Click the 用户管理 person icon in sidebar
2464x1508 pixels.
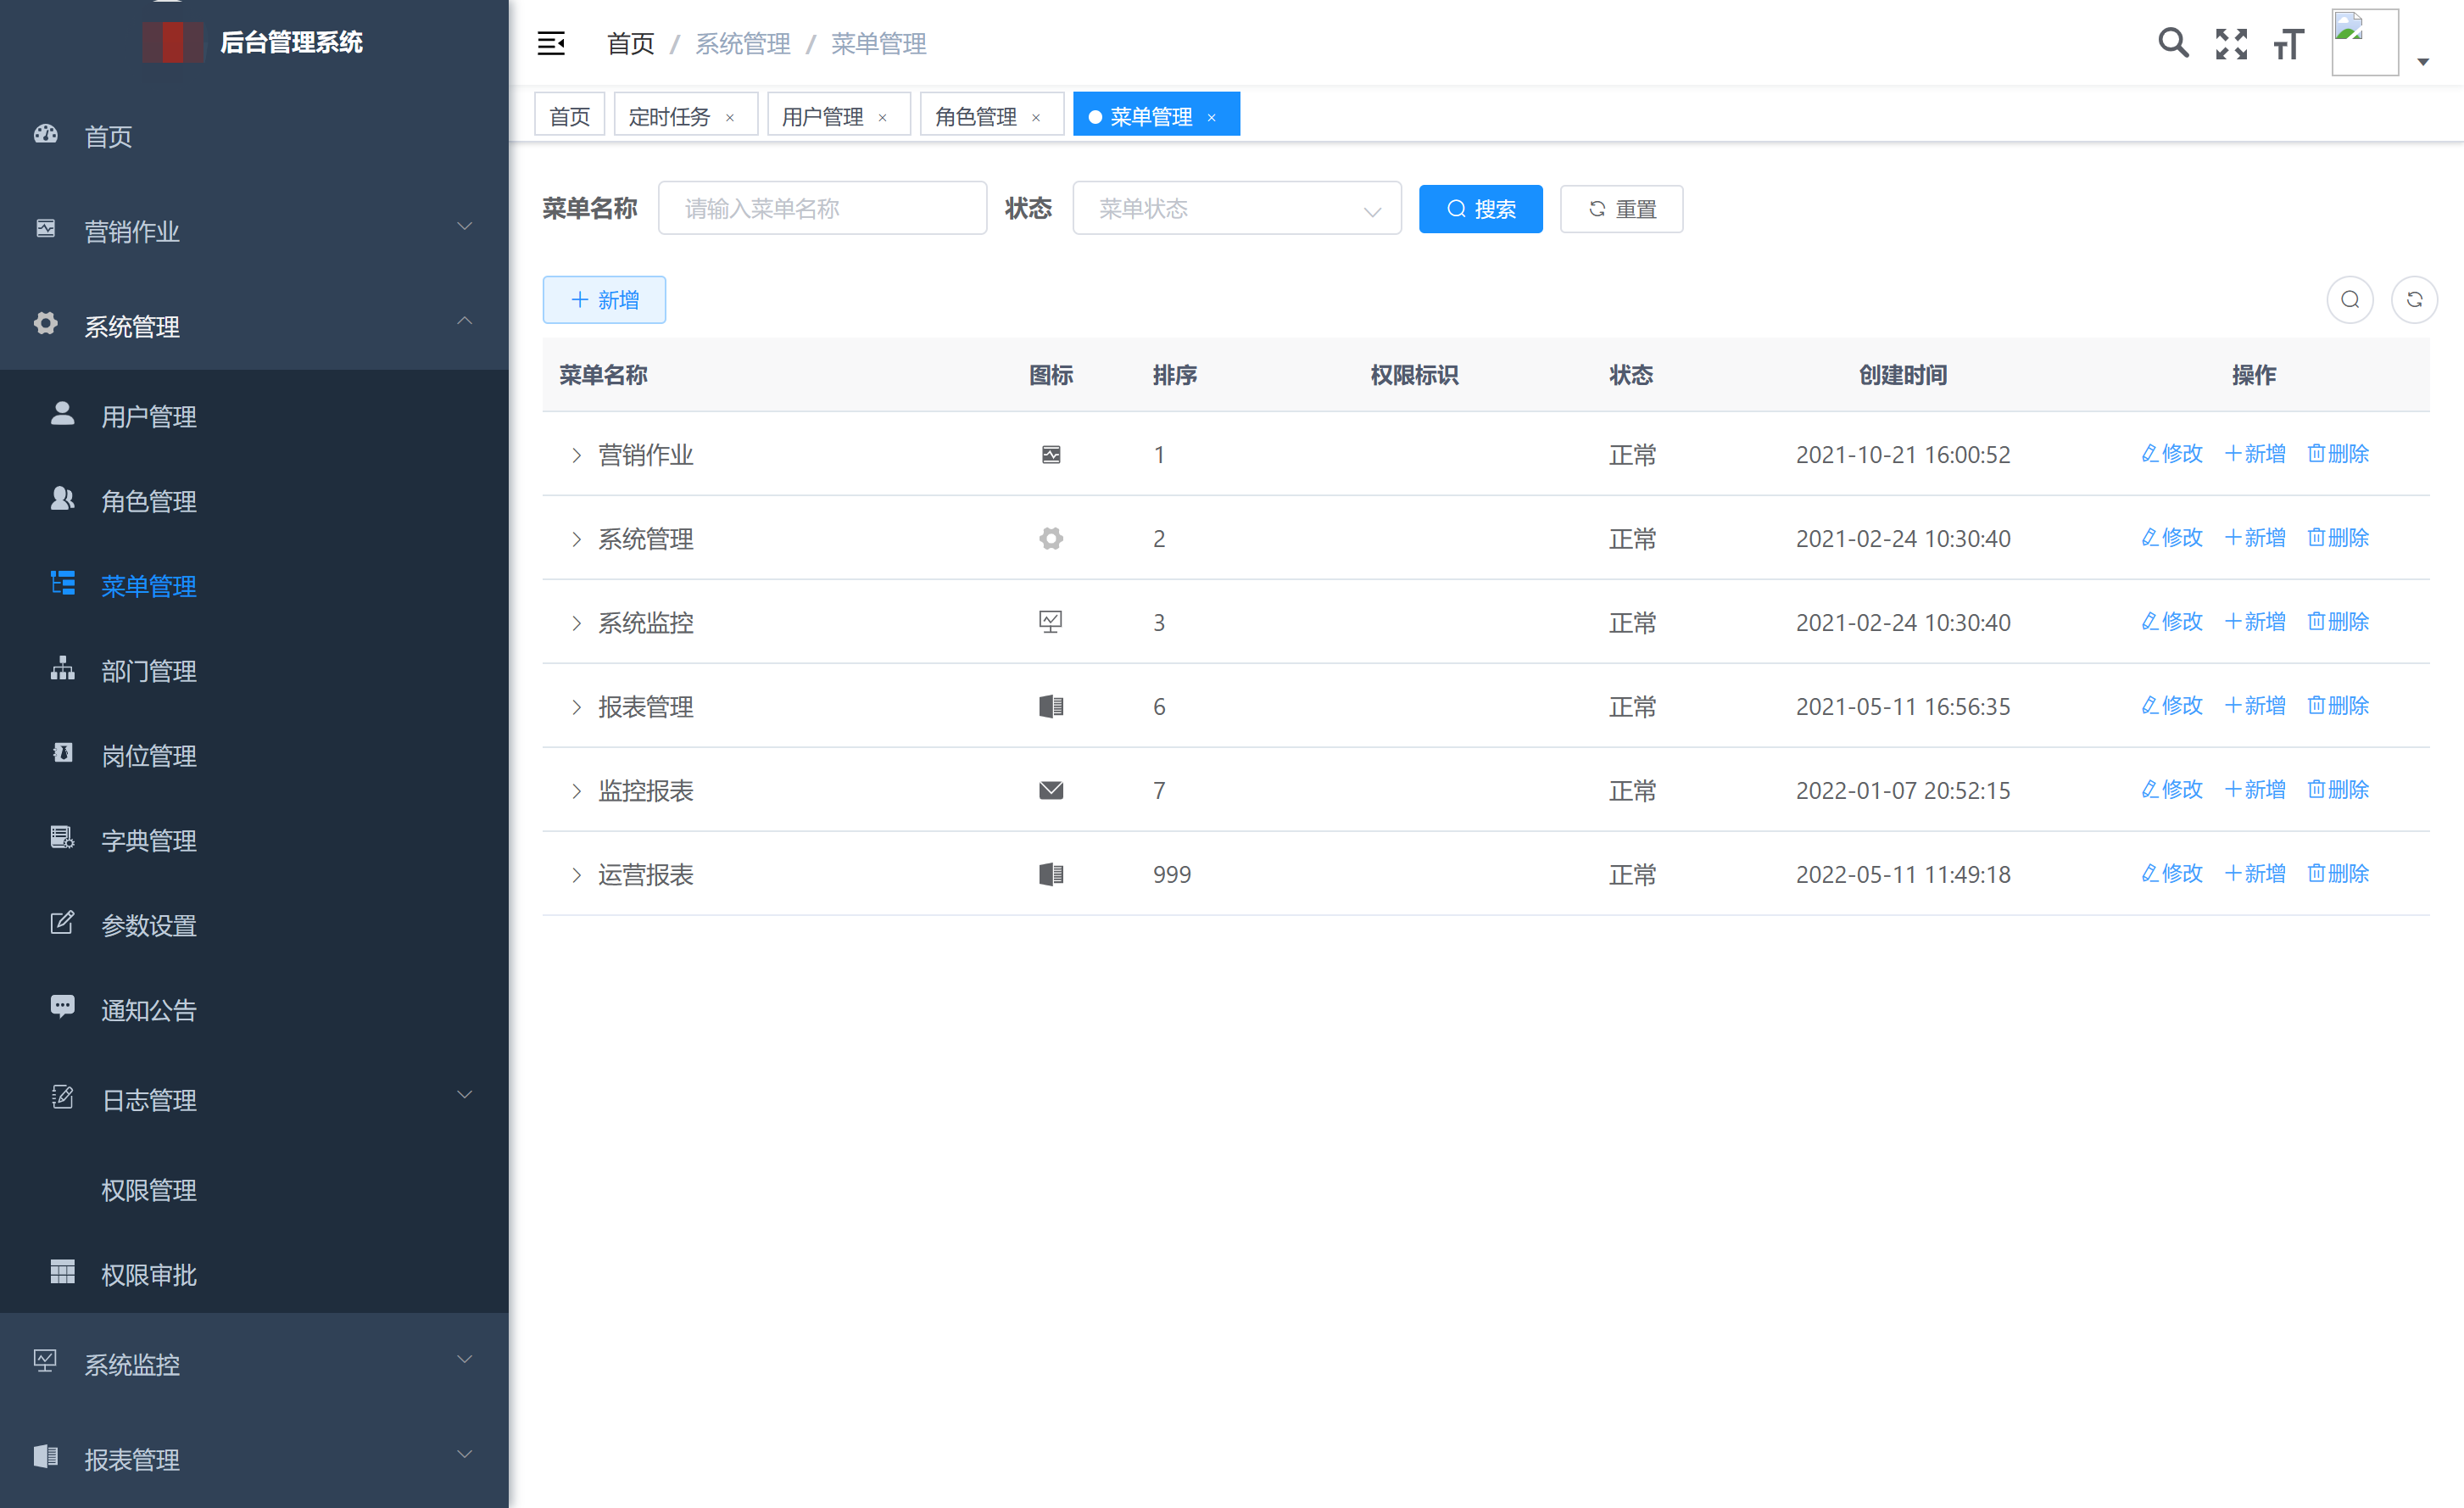pos(62,414)
